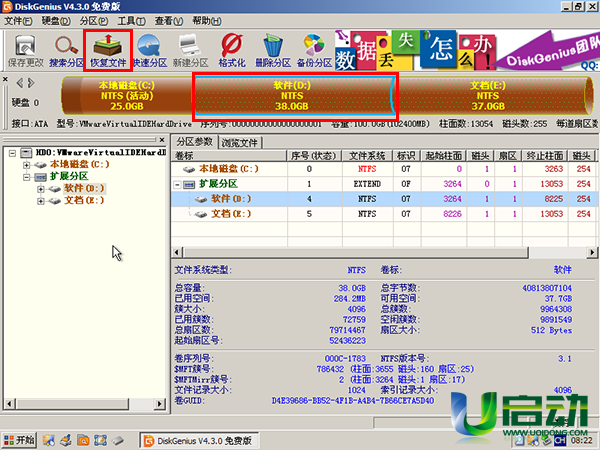600x450 pixels.
Task: Click the 标识 column header
Action: 406,156
